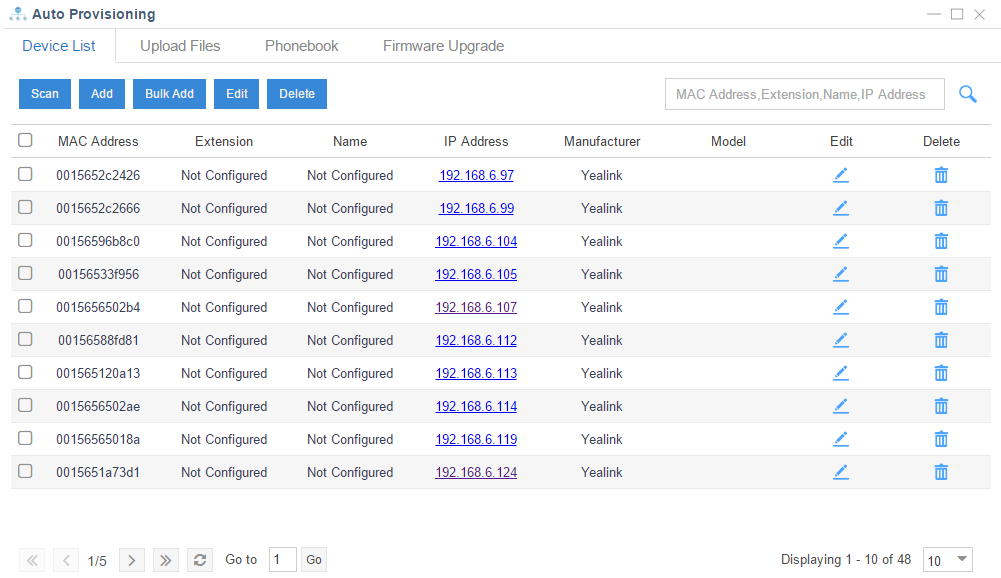The width and height of the screenshot is (1001, 578).
Task: Switch to the Upload Files tab
Action: [x=180, y=46]
